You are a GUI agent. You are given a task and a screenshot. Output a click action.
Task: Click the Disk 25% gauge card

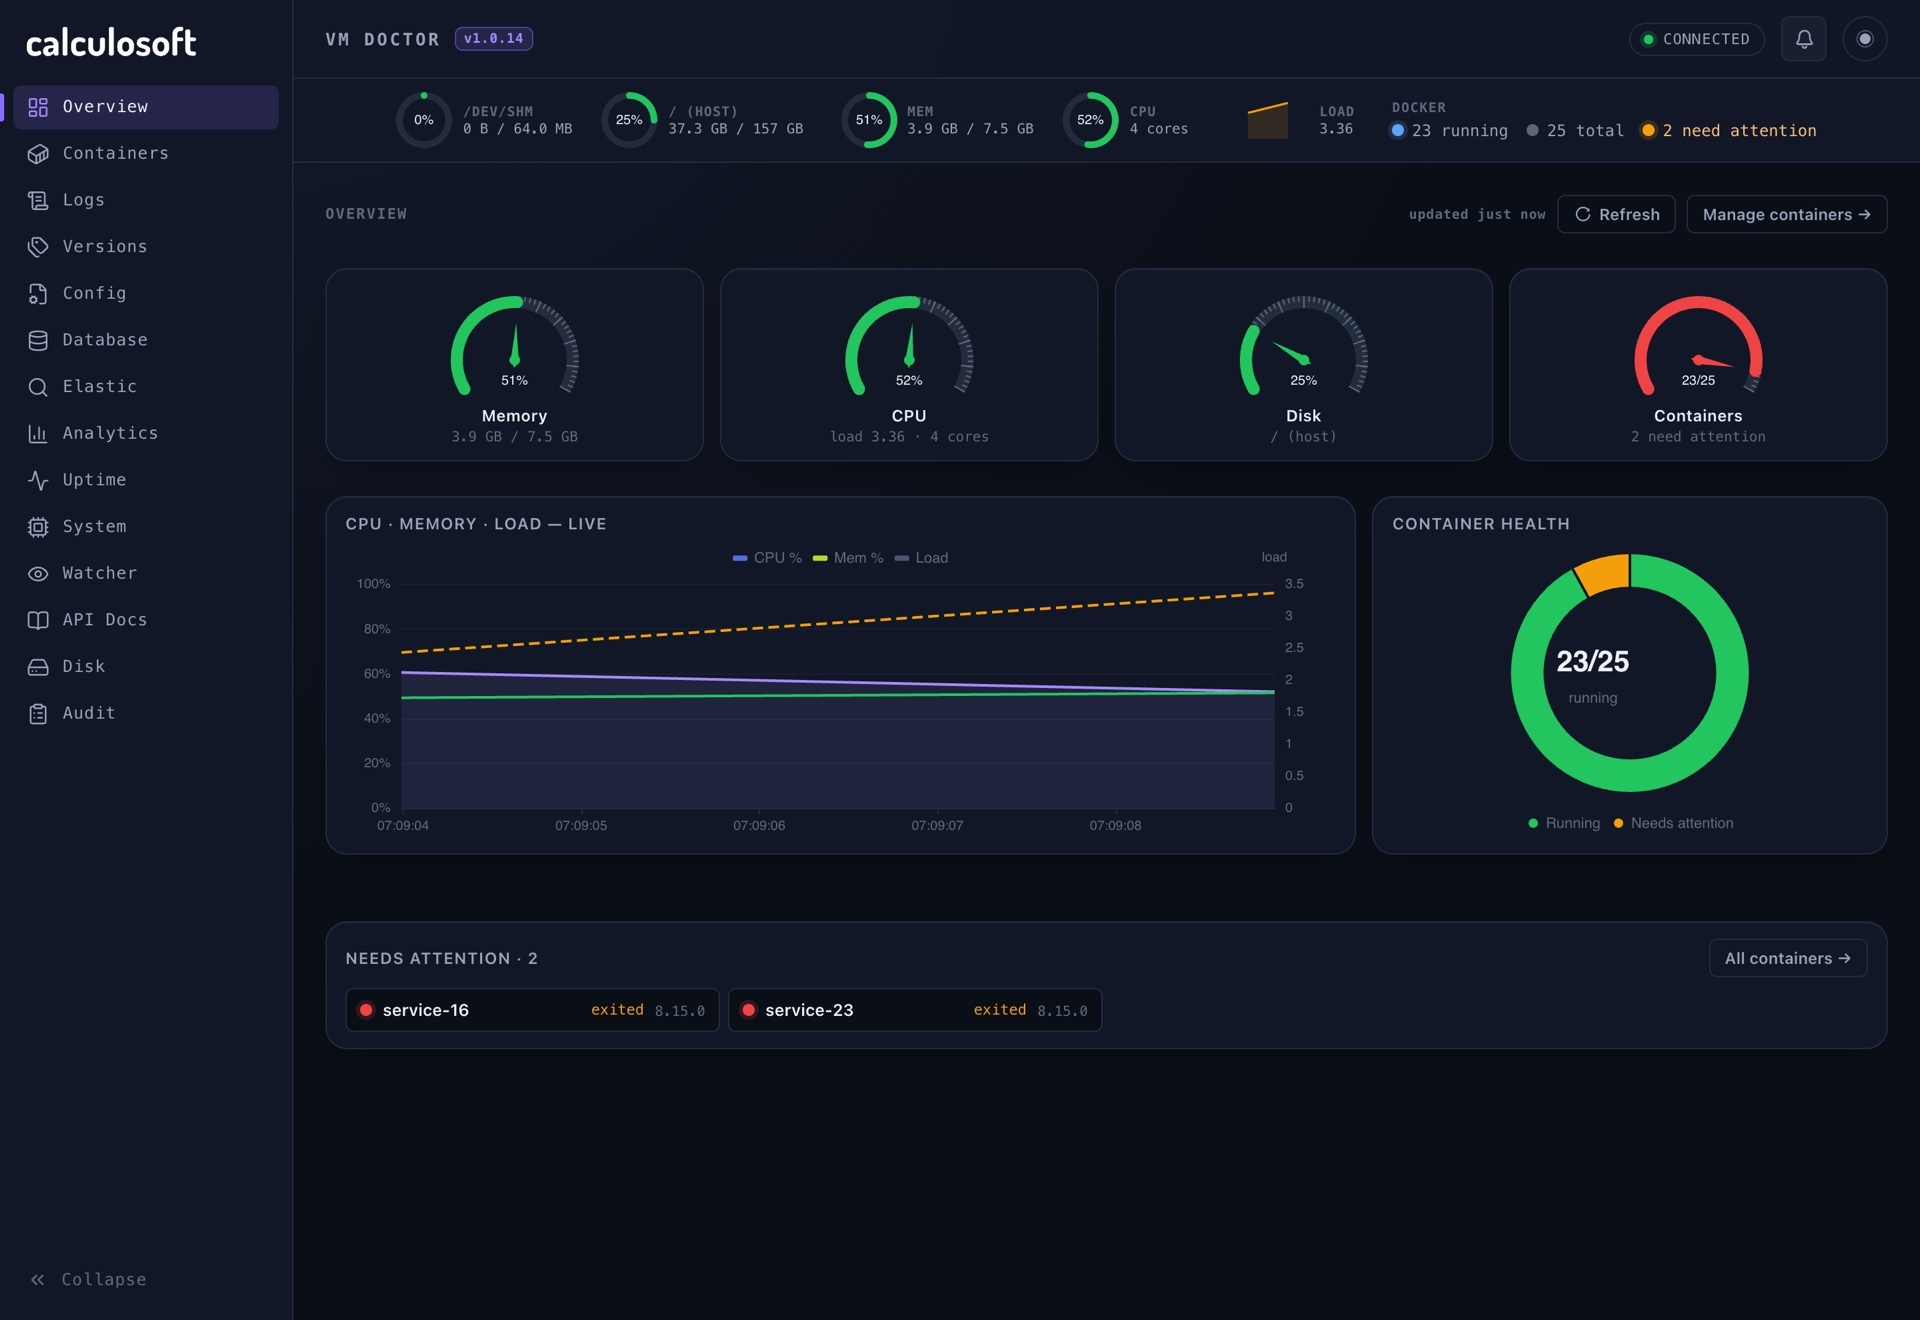pos(1303,365)
